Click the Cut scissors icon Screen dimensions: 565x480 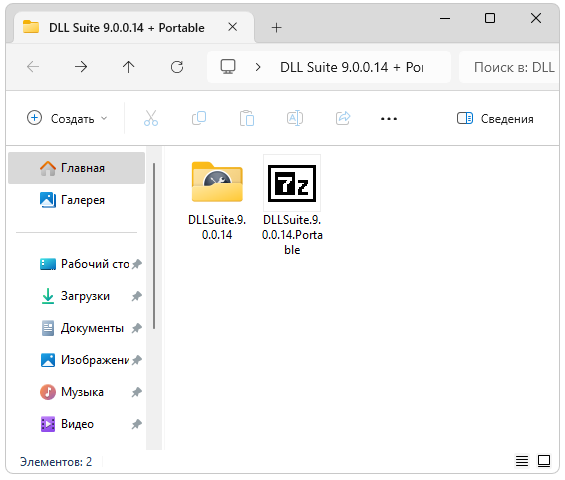tap(151, 118)
